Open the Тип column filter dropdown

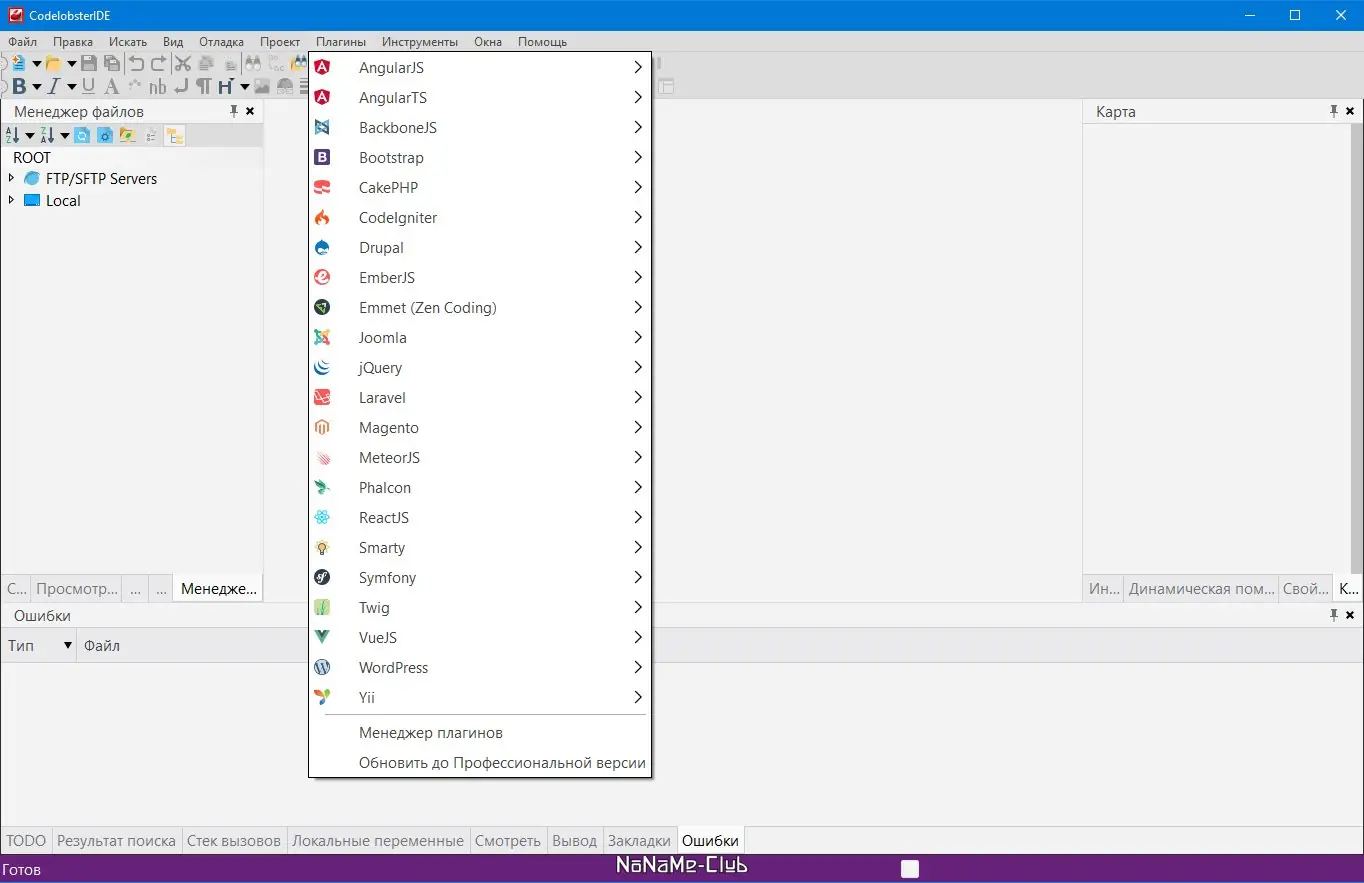point(68,645)
